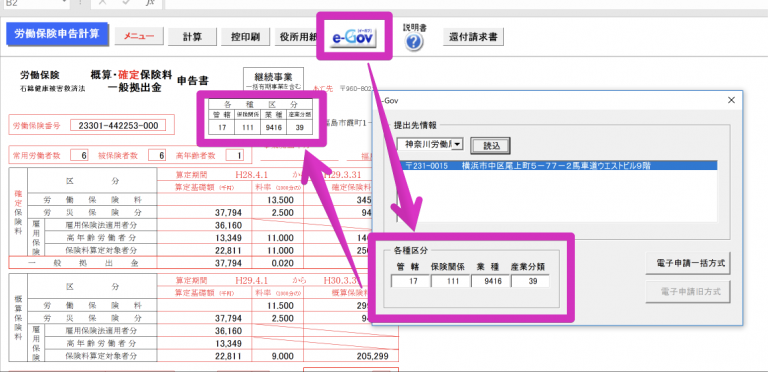Click the 高年齢者数 value cell
Image resolution: width=768 pixels, height=372 pixels.
click(x=235, y=156)
